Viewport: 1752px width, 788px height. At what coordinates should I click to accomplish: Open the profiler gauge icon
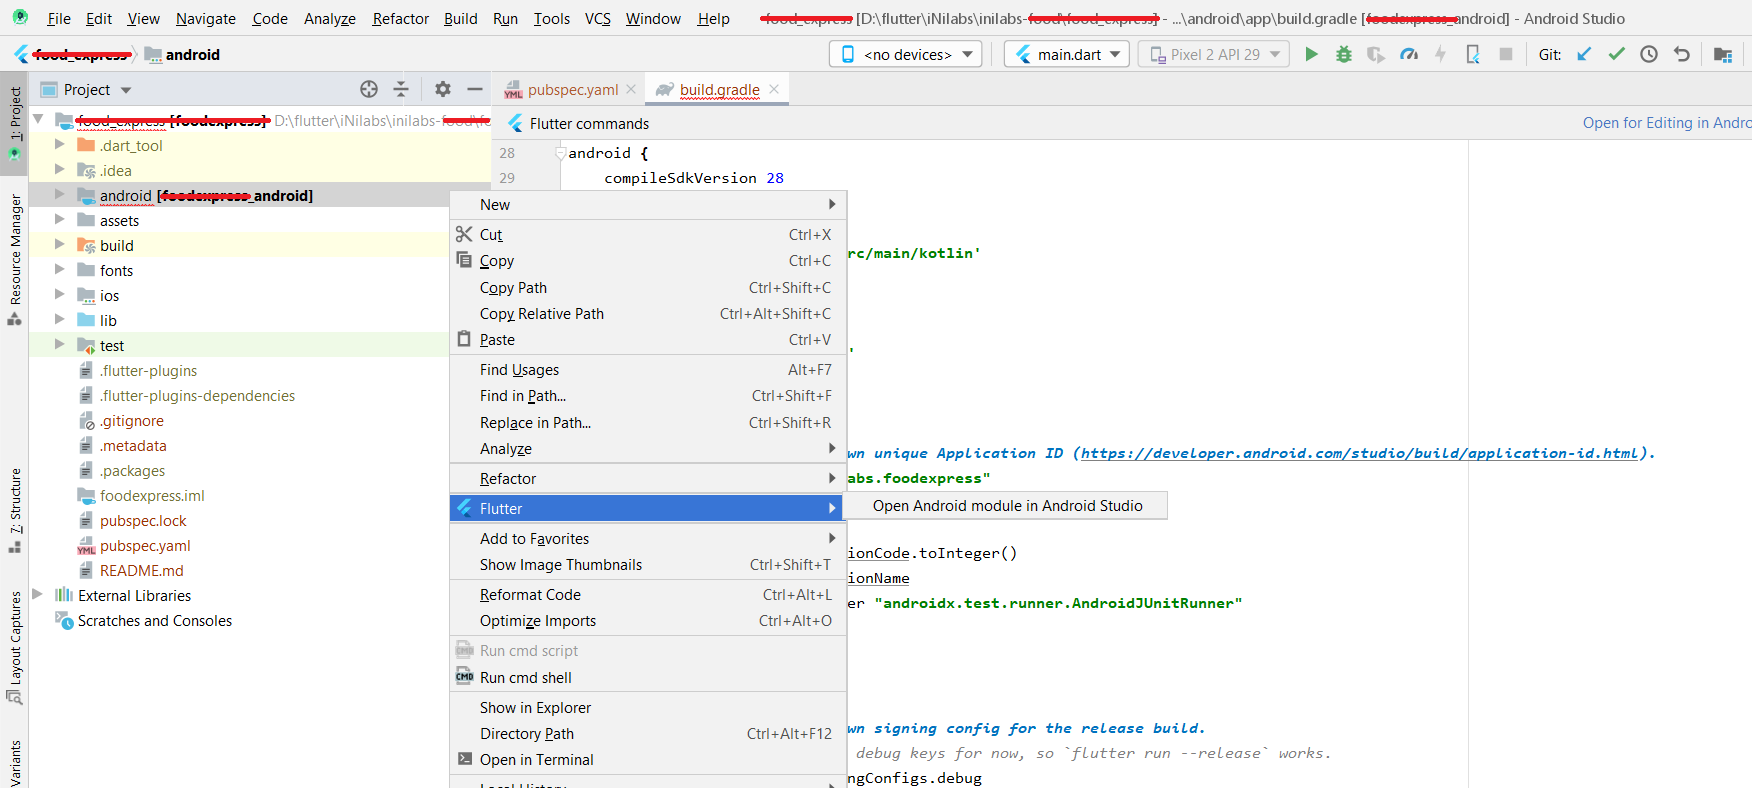[x=1409, y=54]
